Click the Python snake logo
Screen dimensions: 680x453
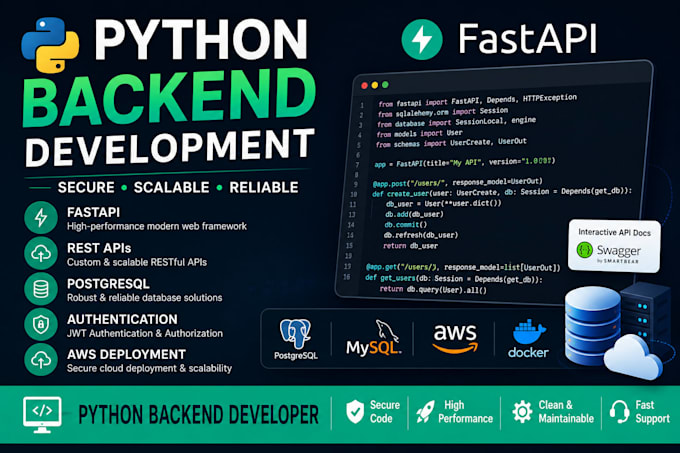pos(50,45)
